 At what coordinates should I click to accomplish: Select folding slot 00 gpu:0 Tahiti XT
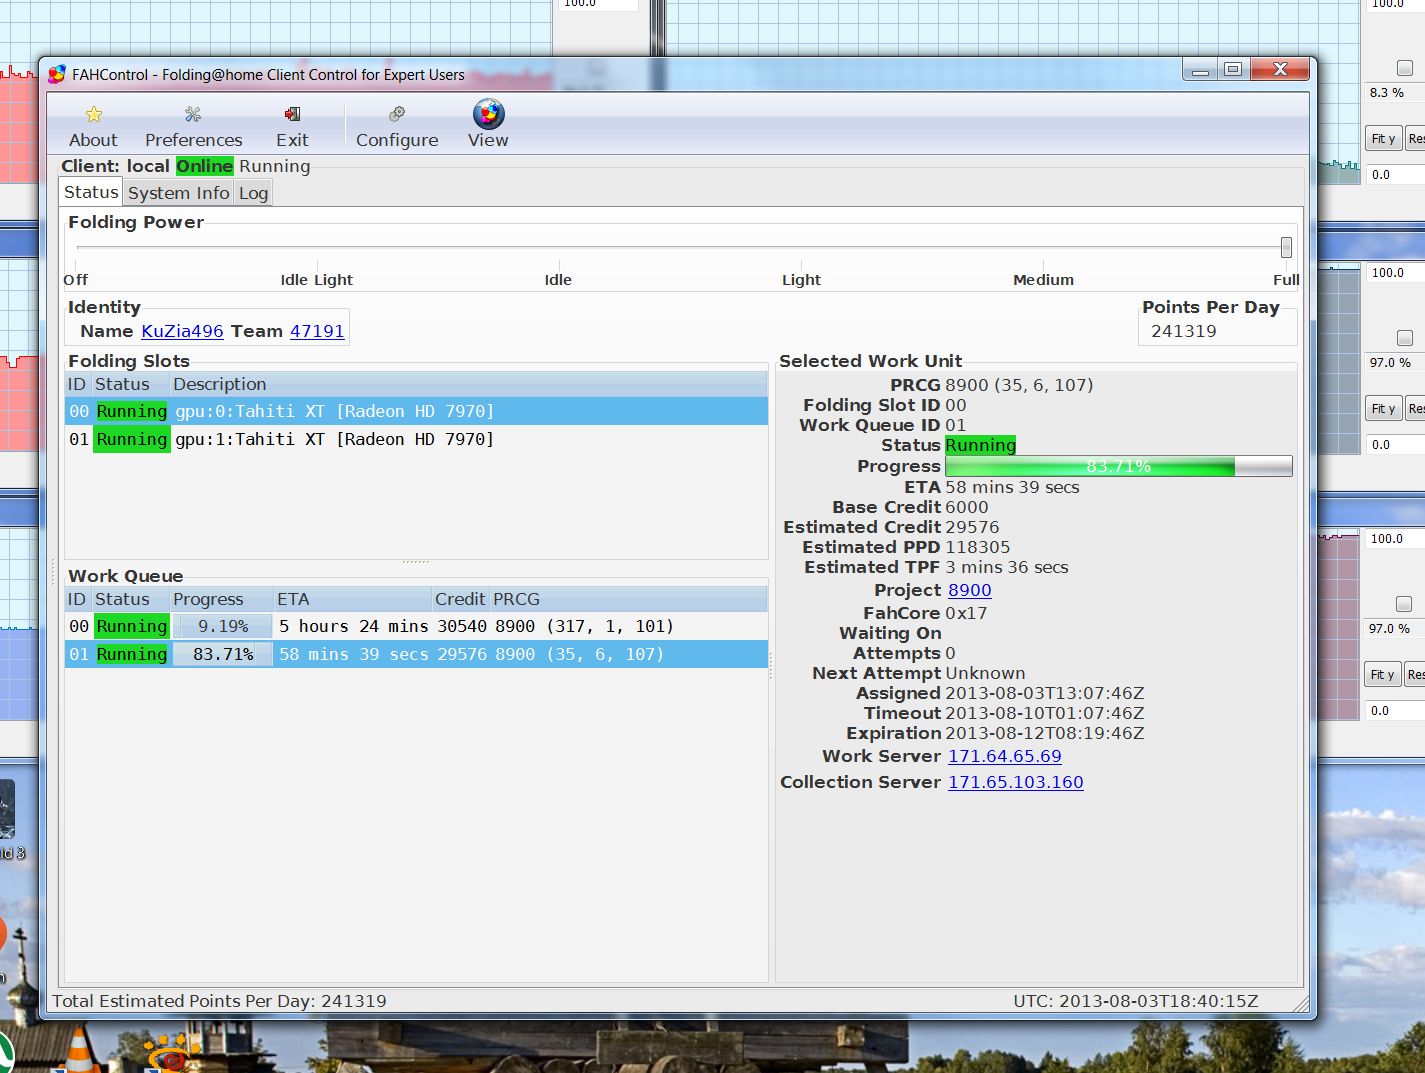click(x=416, y=411)
